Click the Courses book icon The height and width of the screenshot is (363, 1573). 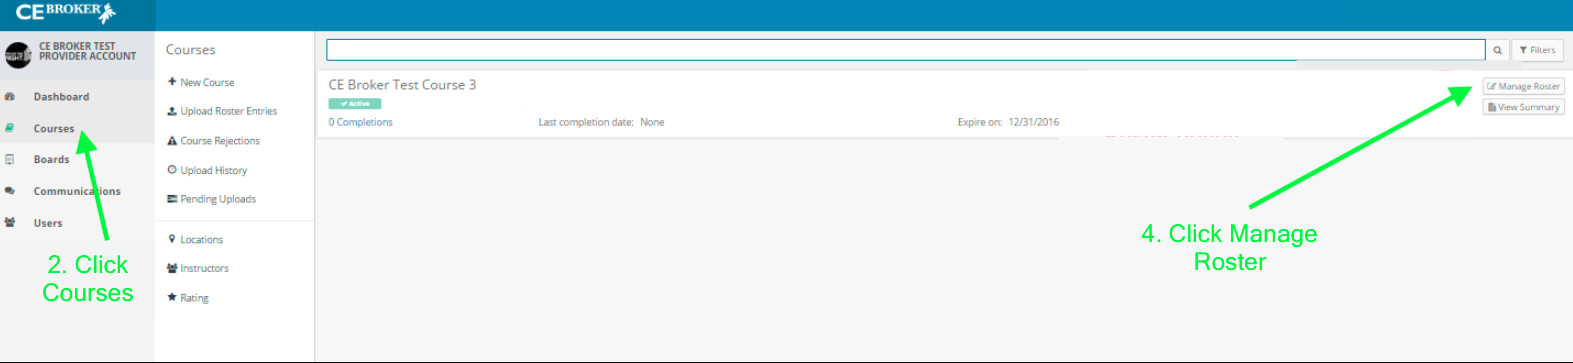click(x=10, y=128)
